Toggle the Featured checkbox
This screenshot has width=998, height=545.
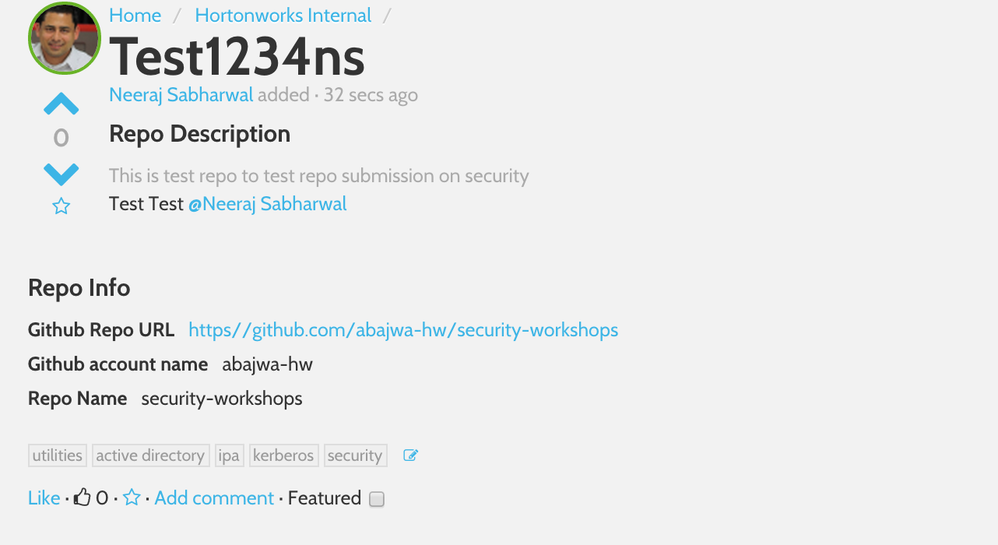pos(377,499)
